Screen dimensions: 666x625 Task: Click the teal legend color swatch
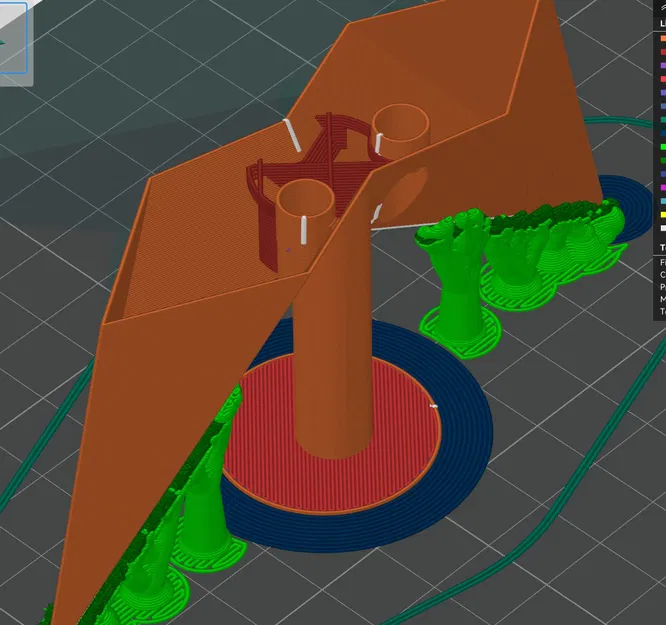pyautogui.click(x=663, y=120)
